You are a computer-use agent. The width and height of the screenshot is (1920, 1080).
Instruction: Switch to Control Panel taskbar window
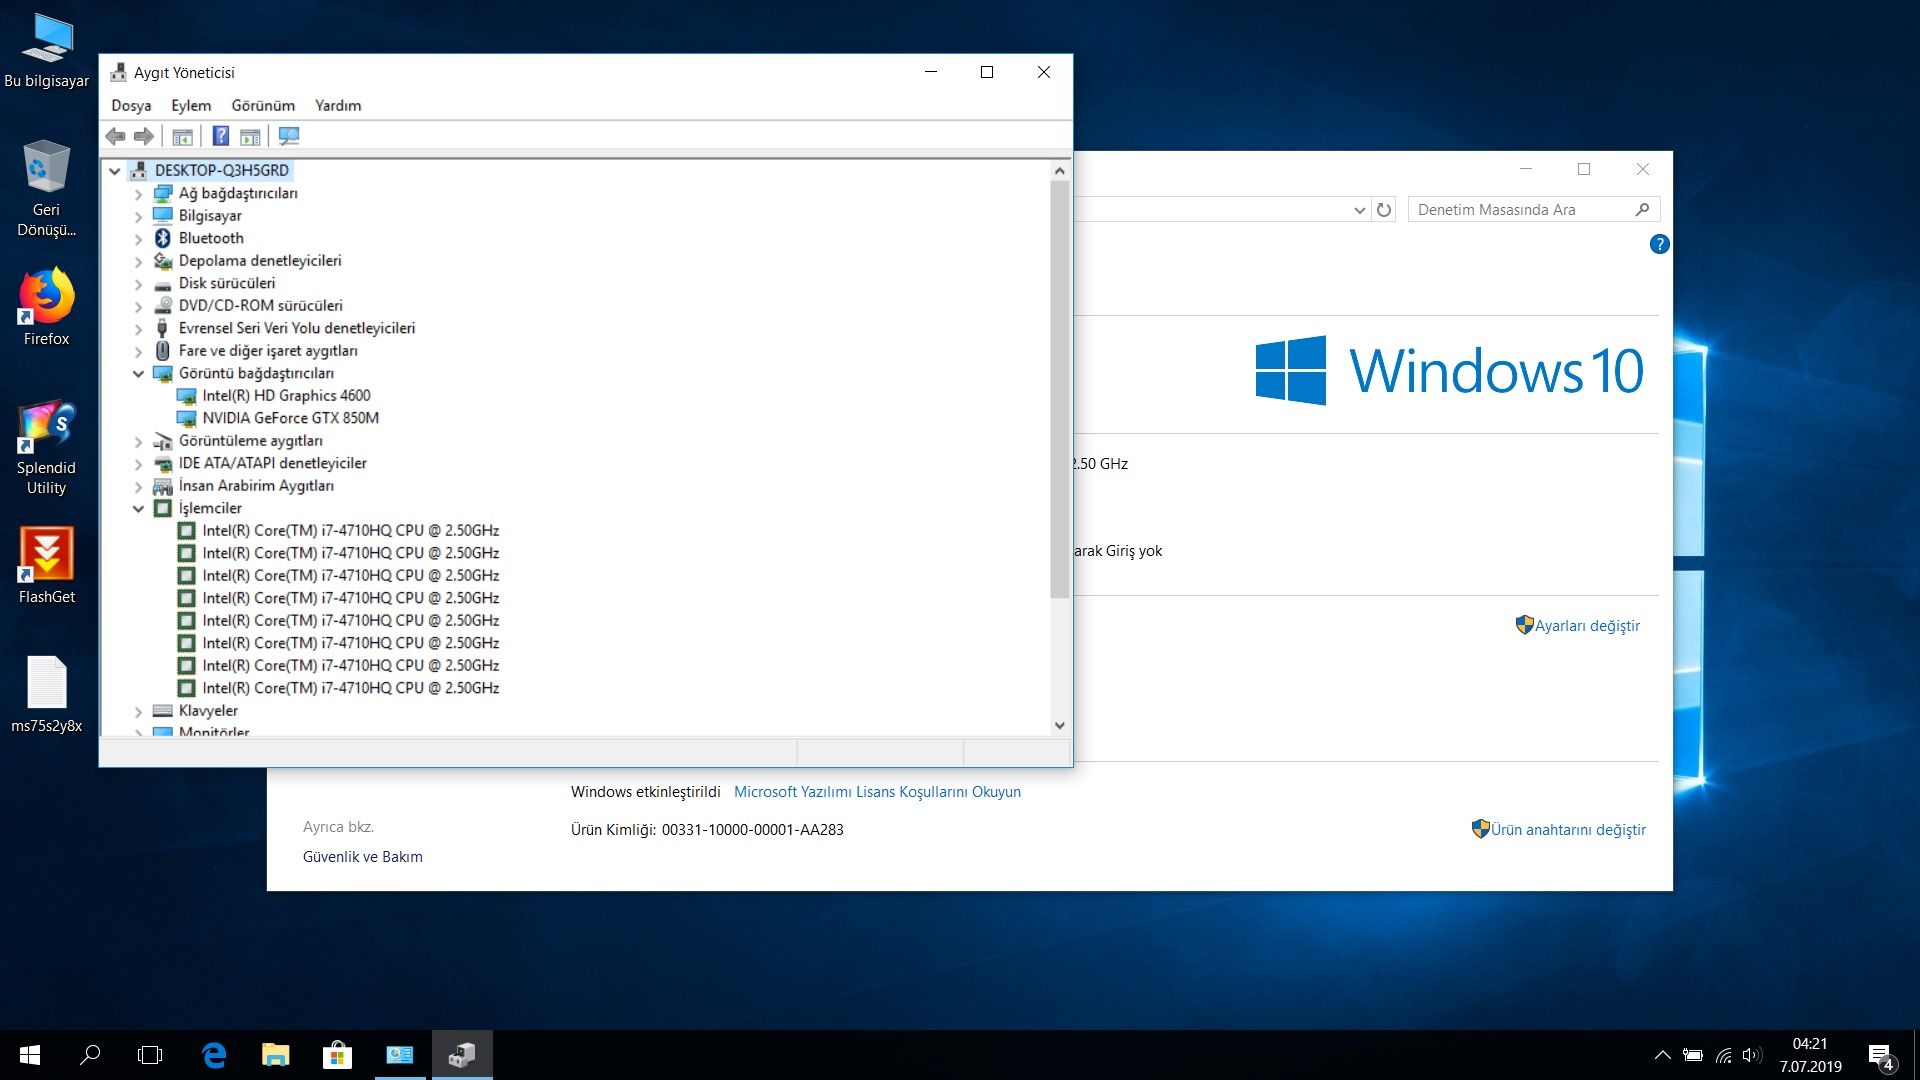pyautogui.click(x=400, y=1055)
